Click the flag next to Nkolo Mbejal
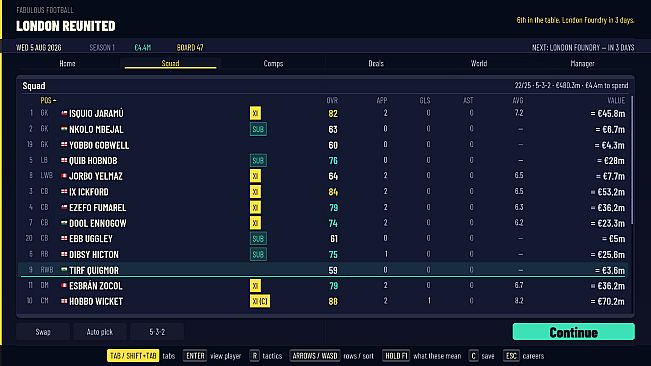The image size is (651, 366). [64, 129]
